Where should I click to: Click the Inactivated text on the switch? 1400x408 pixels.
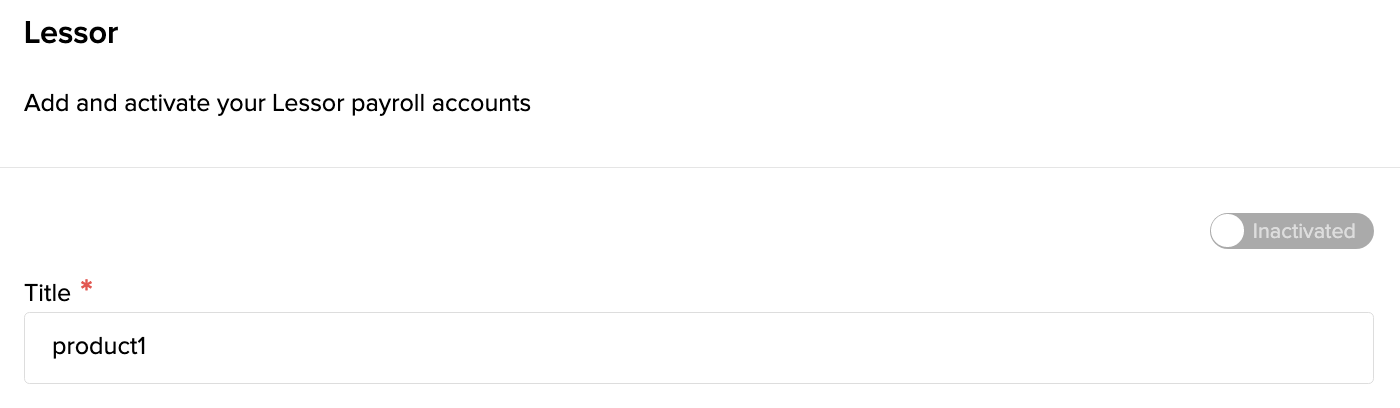(1303, 231)
